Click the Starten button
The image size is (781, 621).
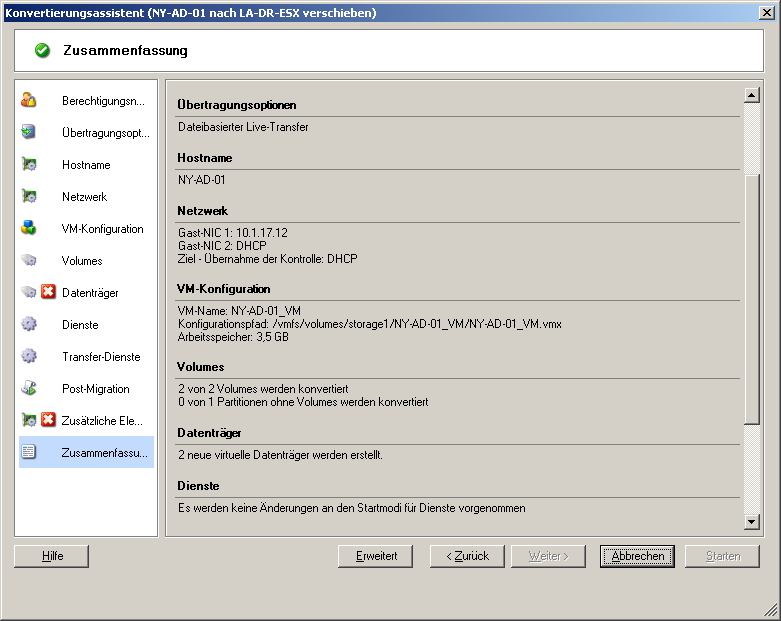click(x=723, y=556)
